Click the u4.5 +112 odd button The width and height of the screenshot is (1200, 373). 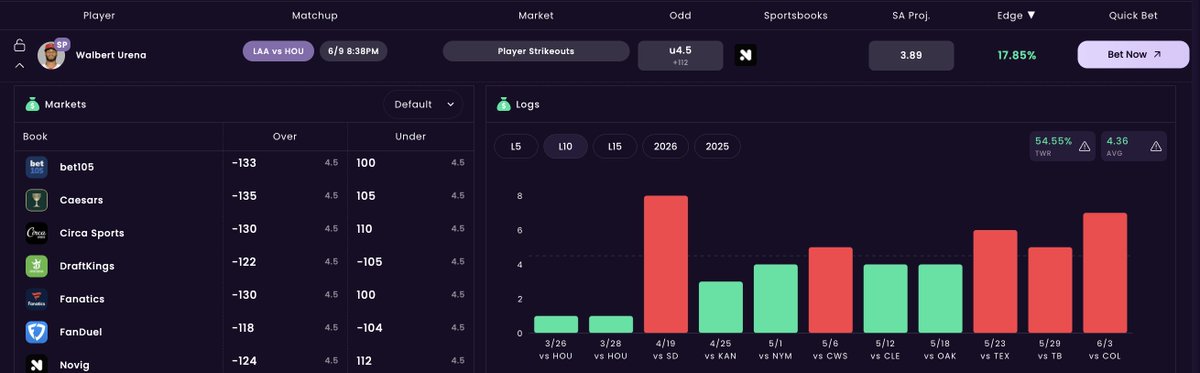[x=680, y=55]
